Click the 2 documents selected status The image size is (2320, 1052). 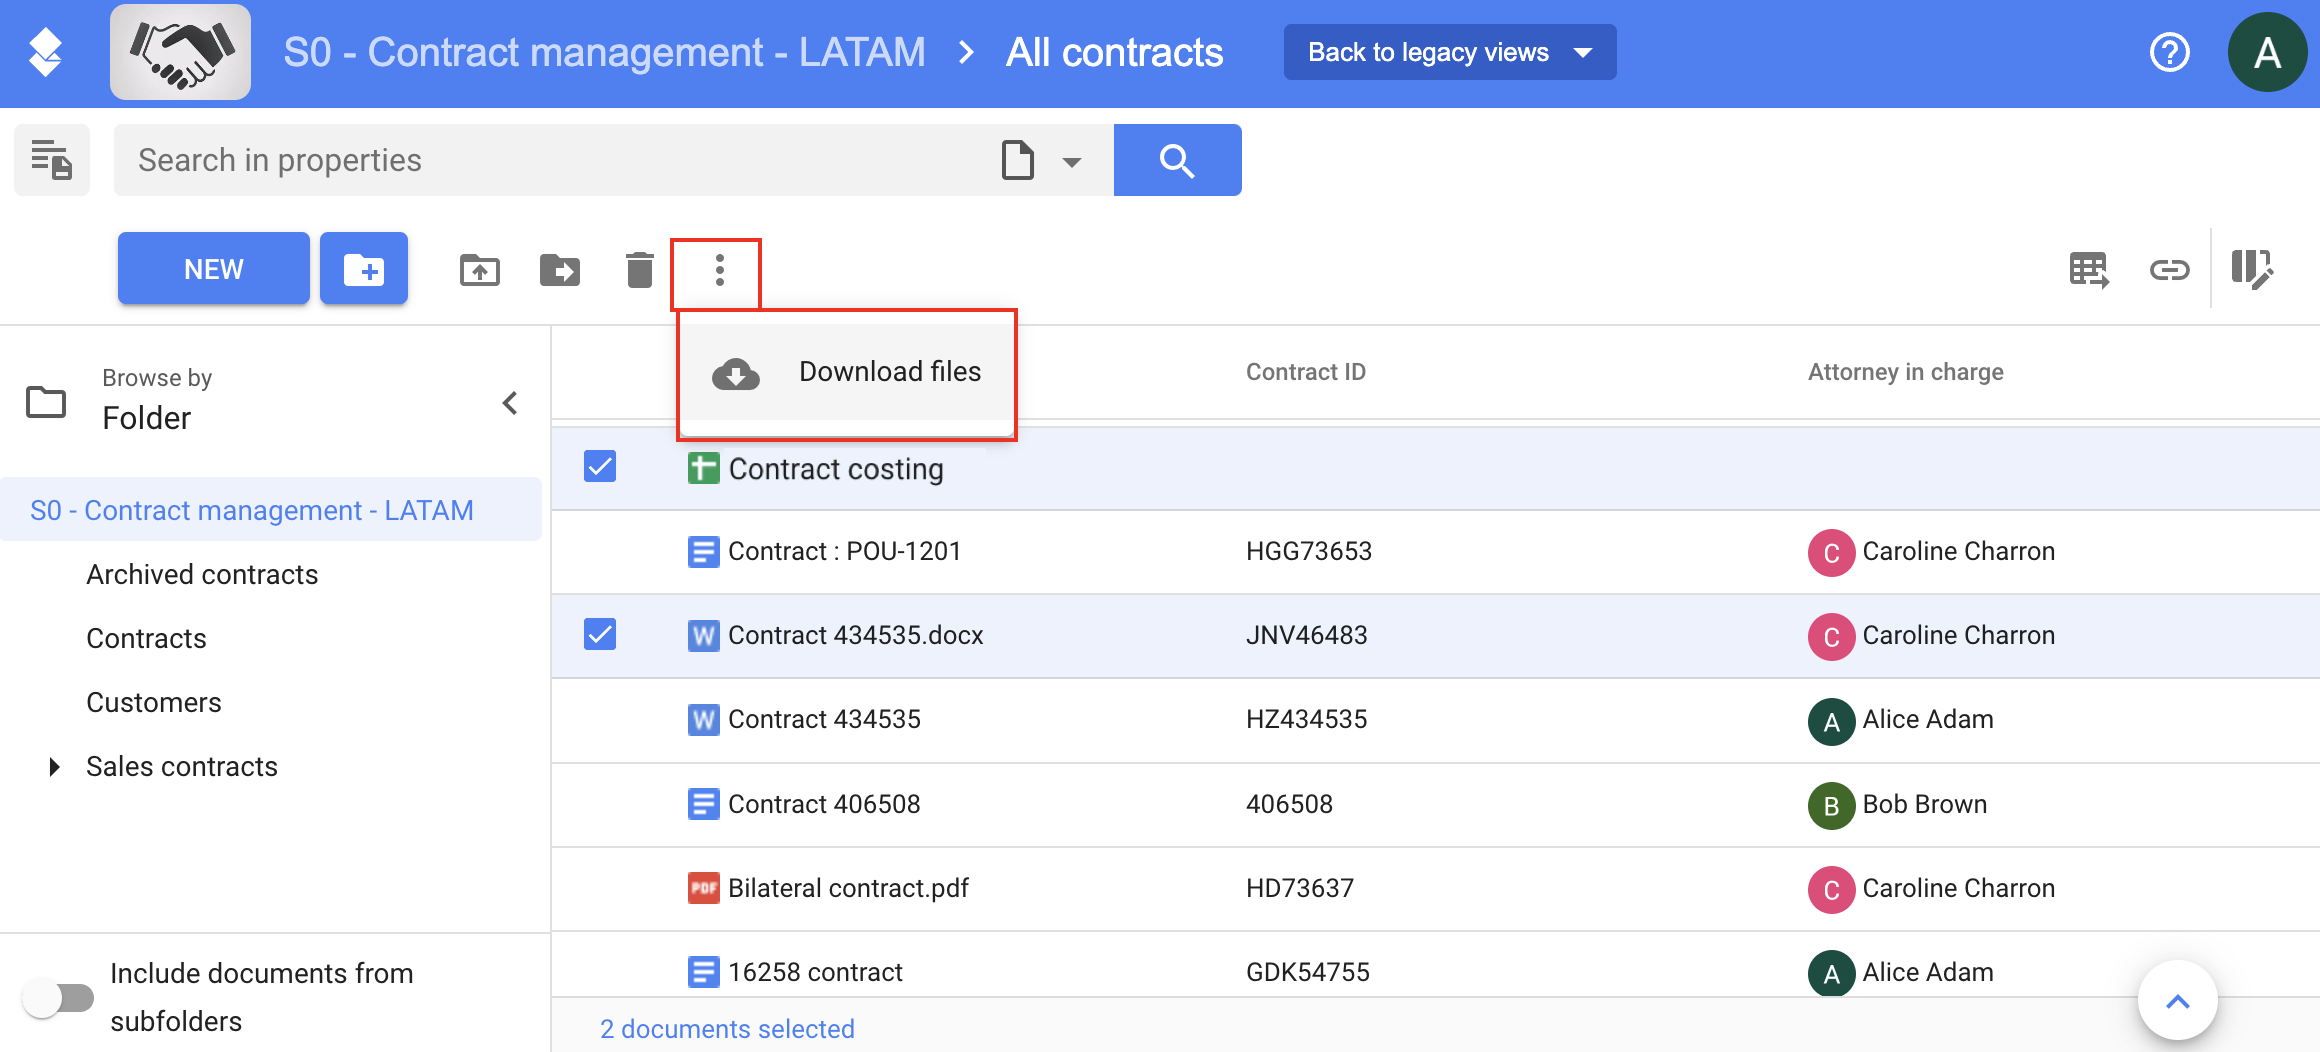tap(727, 1029)
